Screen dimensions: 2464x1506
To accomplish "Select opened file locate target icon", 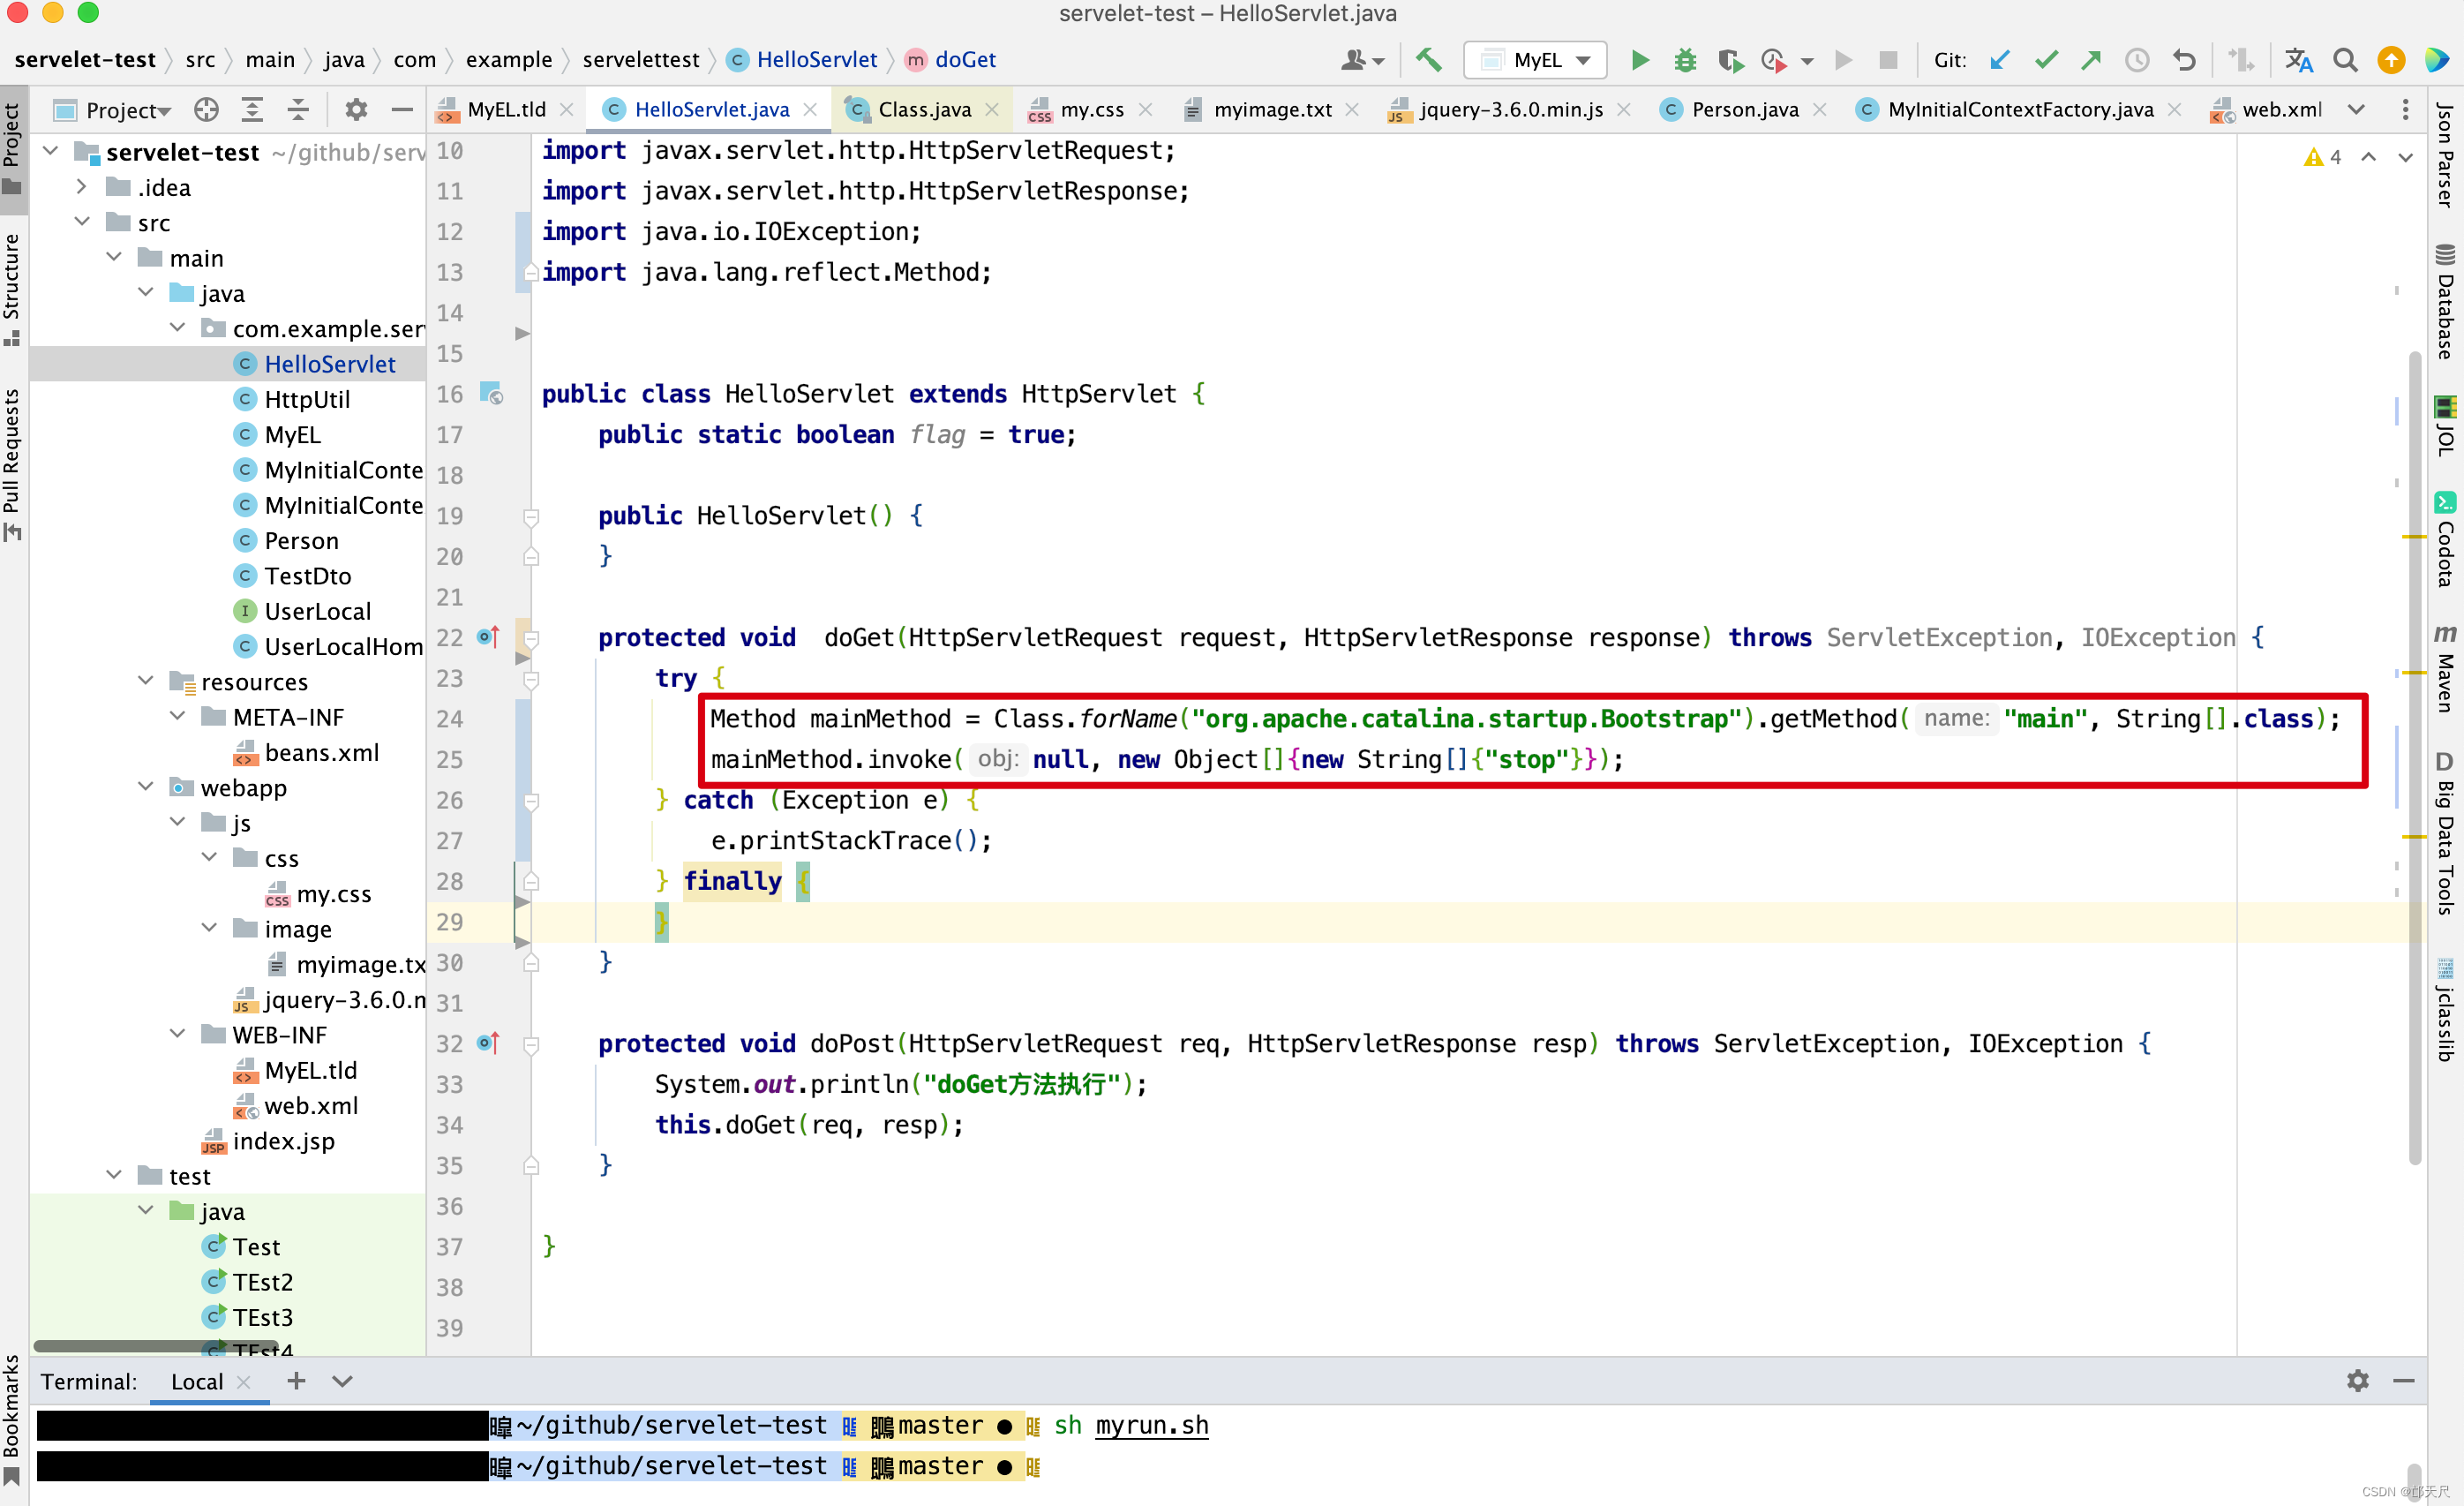I will 206,110.
